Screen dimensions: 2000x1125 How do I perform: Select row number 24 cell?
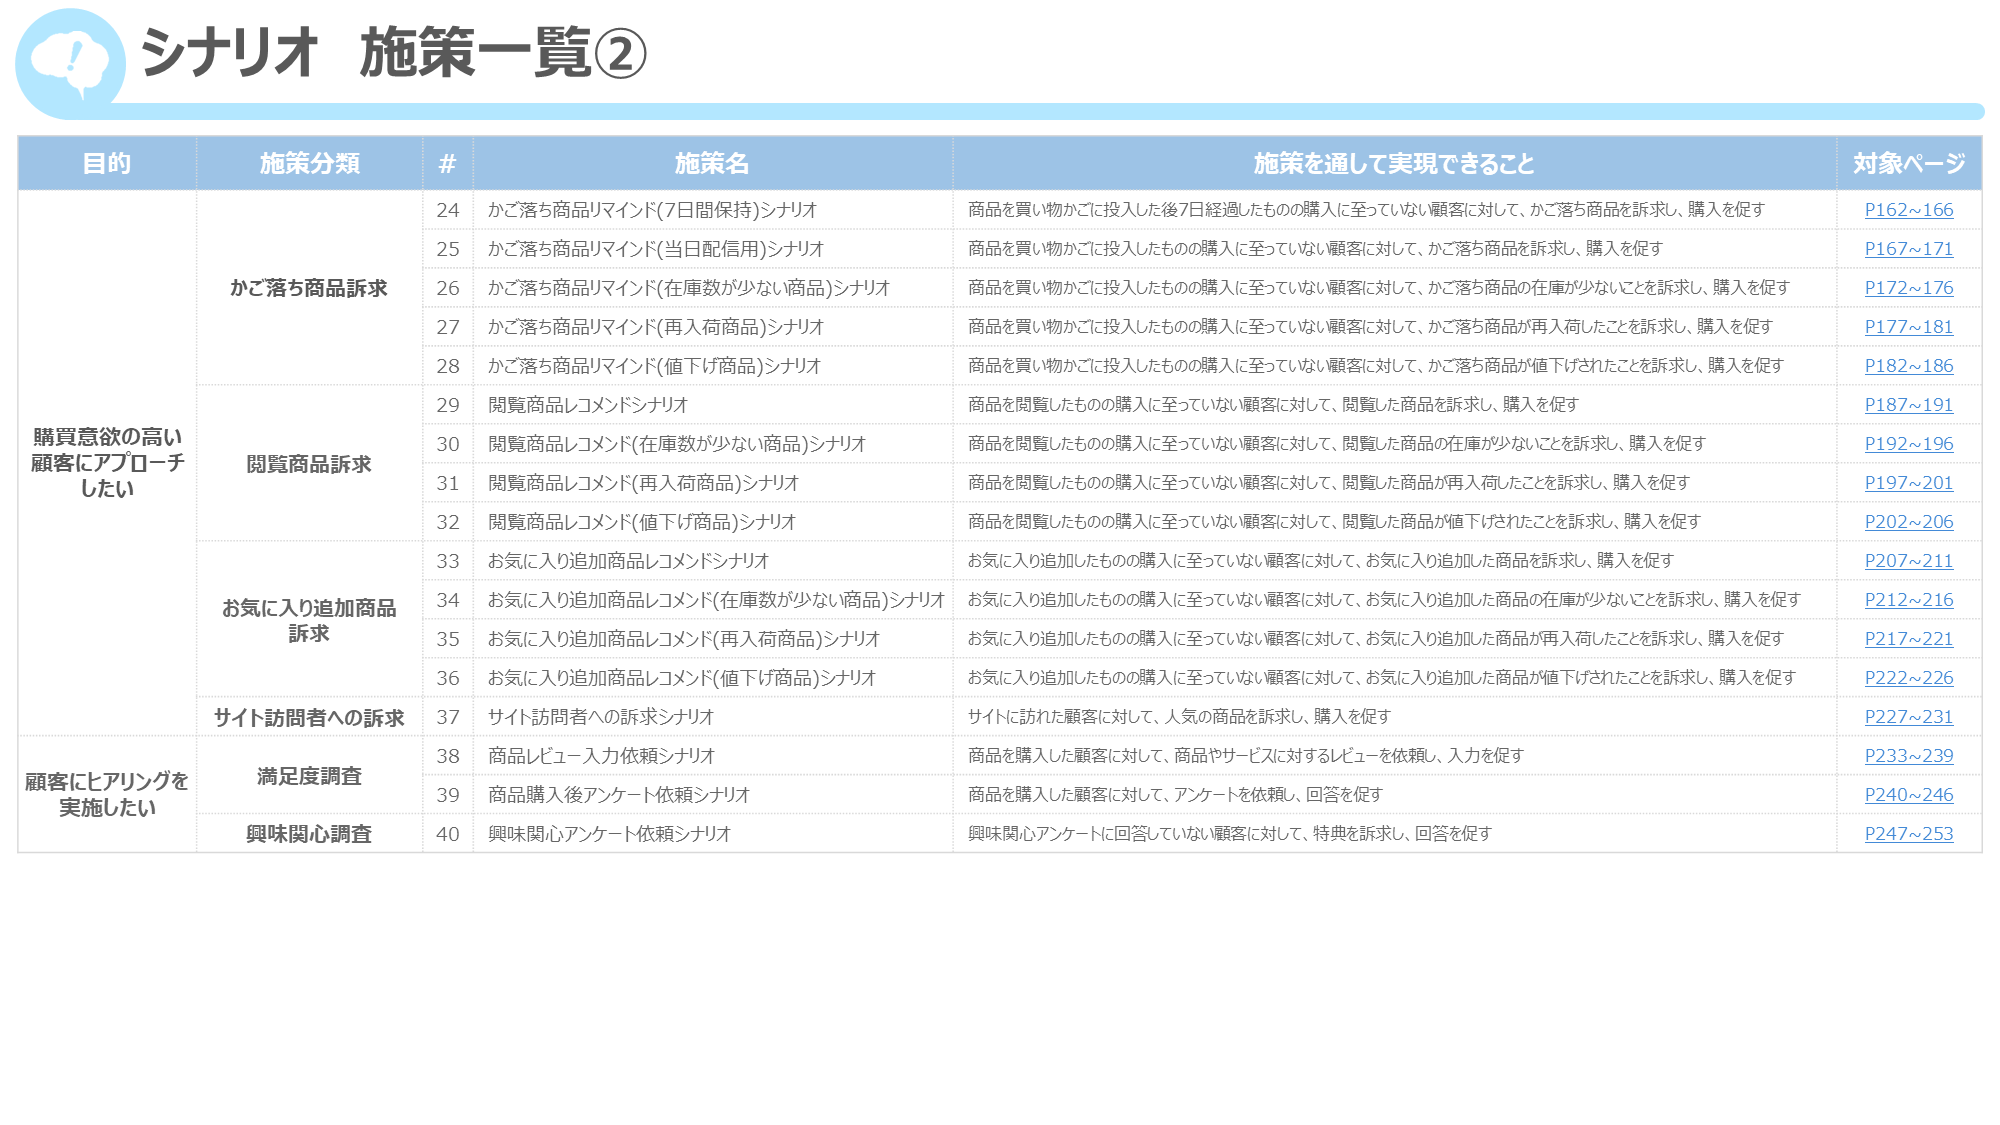point(447,210)
